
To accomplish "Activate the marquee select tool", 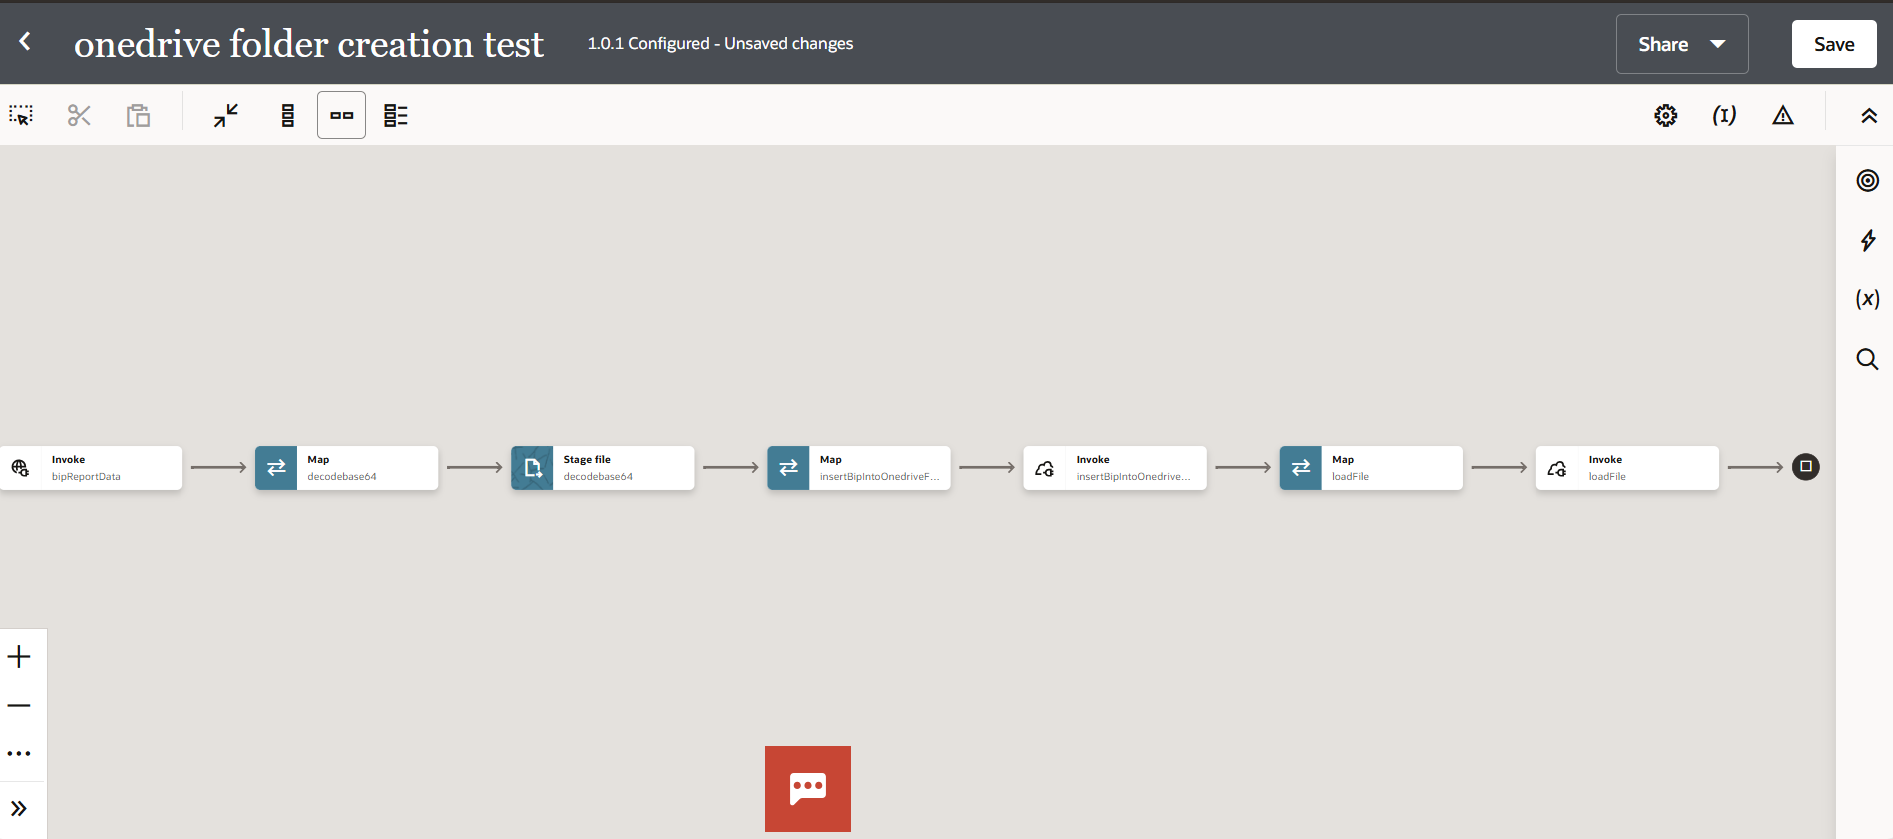I will coord(21,115).
